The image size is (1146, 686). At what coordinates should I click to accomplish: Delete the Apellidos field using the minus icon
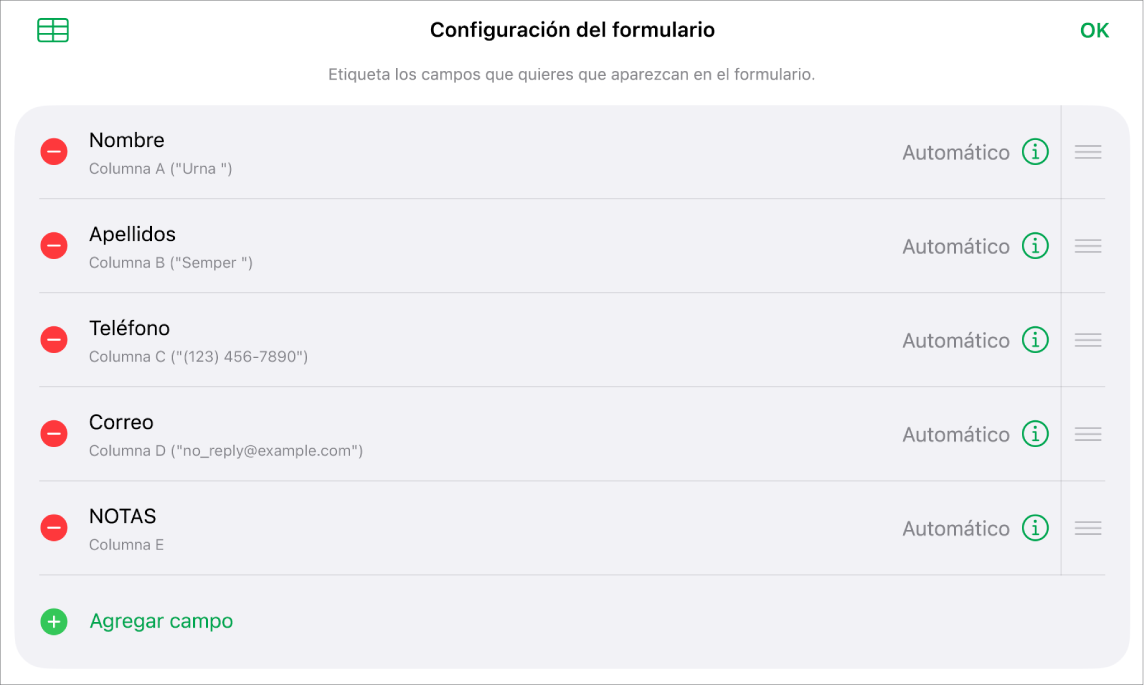point(53,245)
